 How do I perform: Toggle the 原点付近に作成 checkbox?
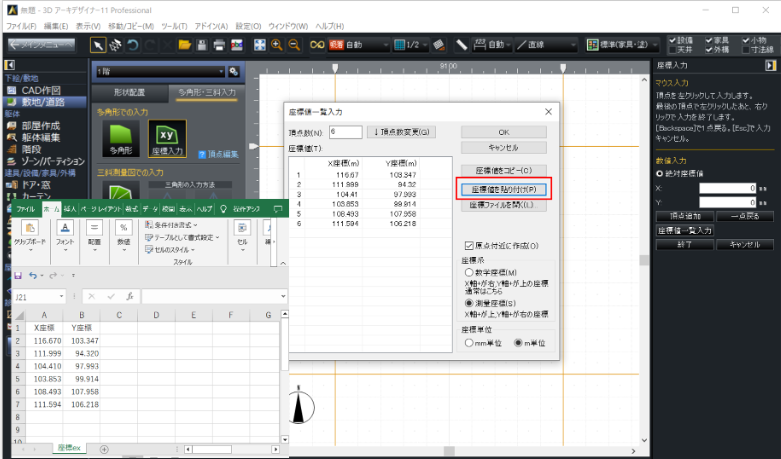click(469, 245)
